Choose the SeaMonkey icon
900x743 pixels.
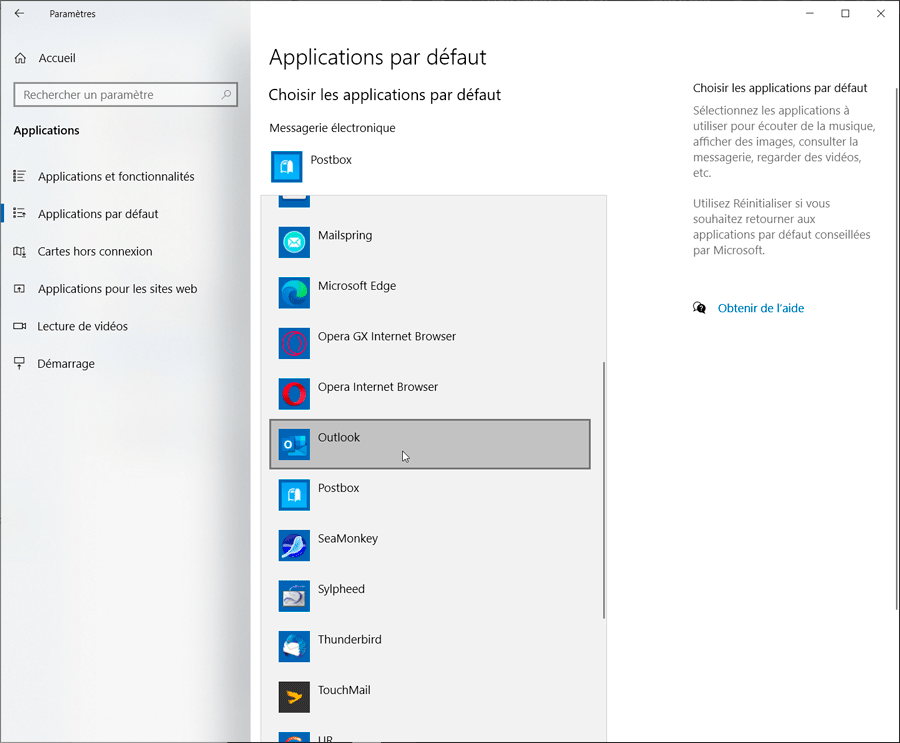point(294,545)
